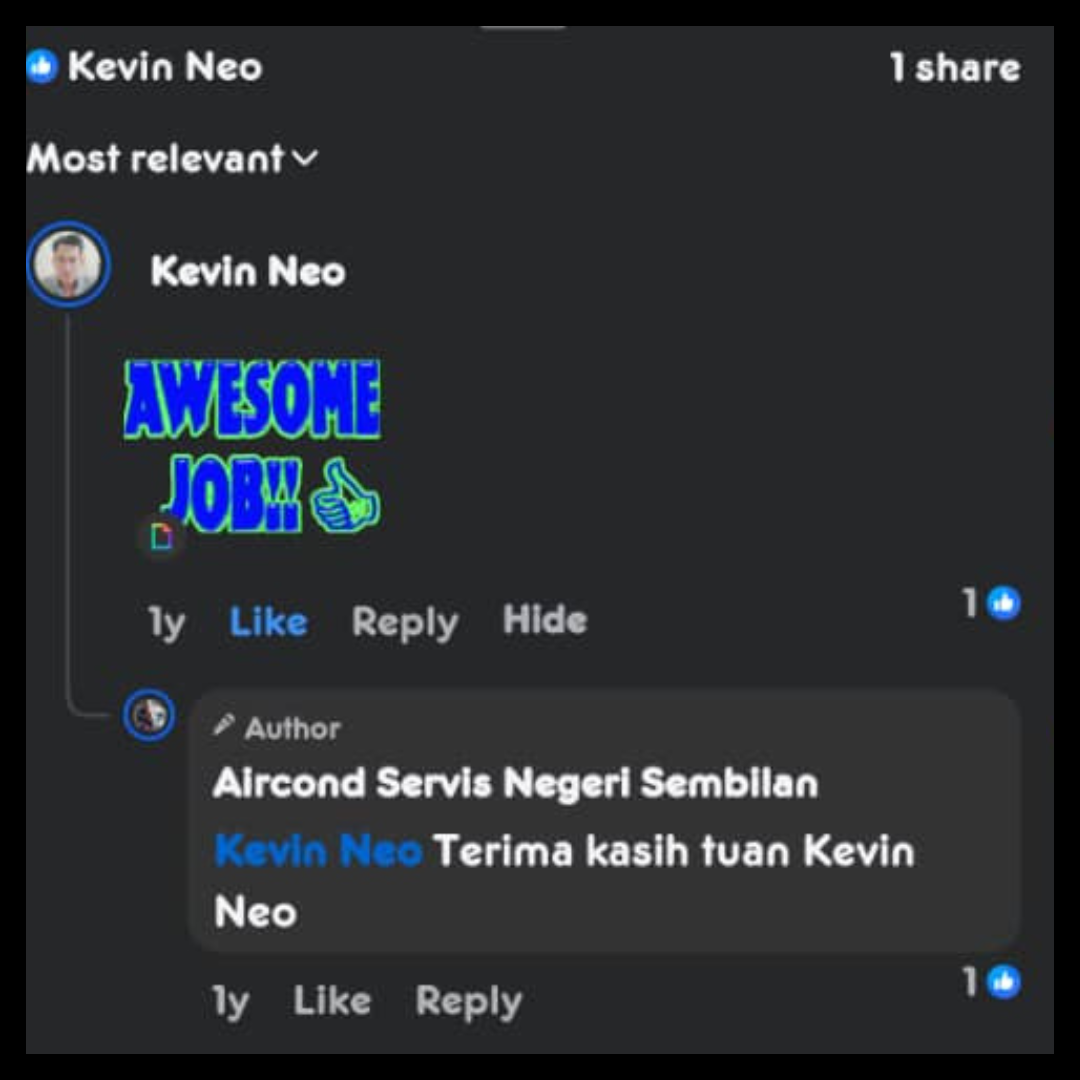Open the 1 share list
The width and height of the screenshot is (1080, 1080).
955,68
